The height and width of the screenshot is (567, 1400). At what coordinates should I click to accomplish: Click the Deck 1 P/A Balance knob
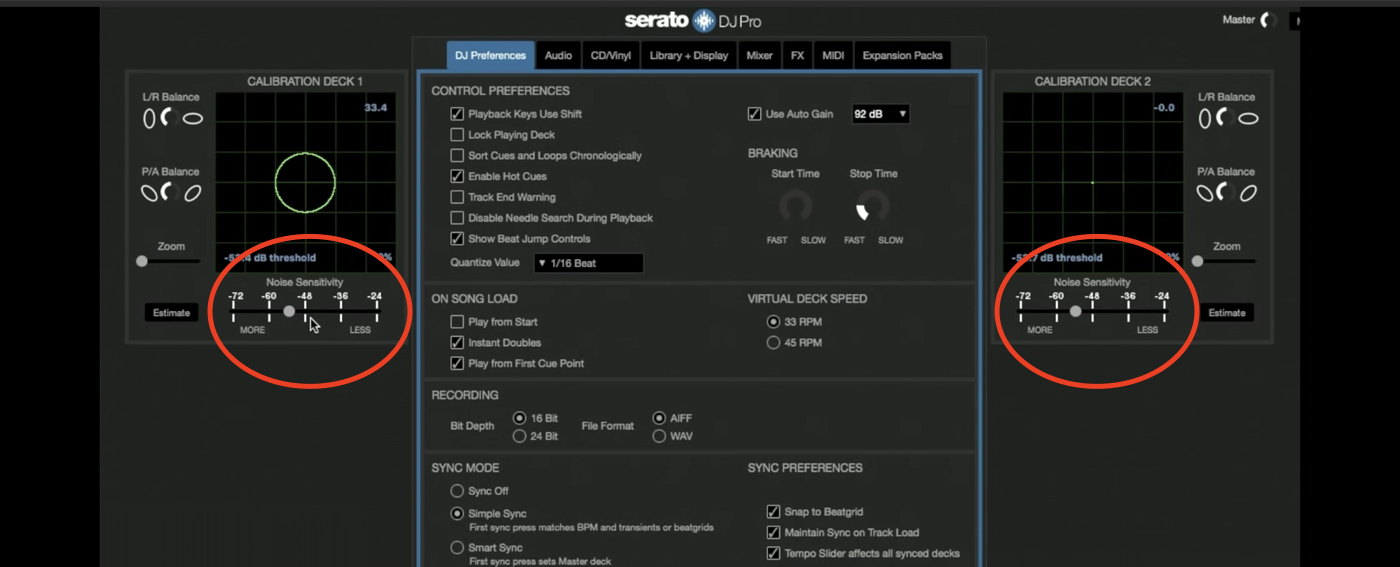(171, 192)
